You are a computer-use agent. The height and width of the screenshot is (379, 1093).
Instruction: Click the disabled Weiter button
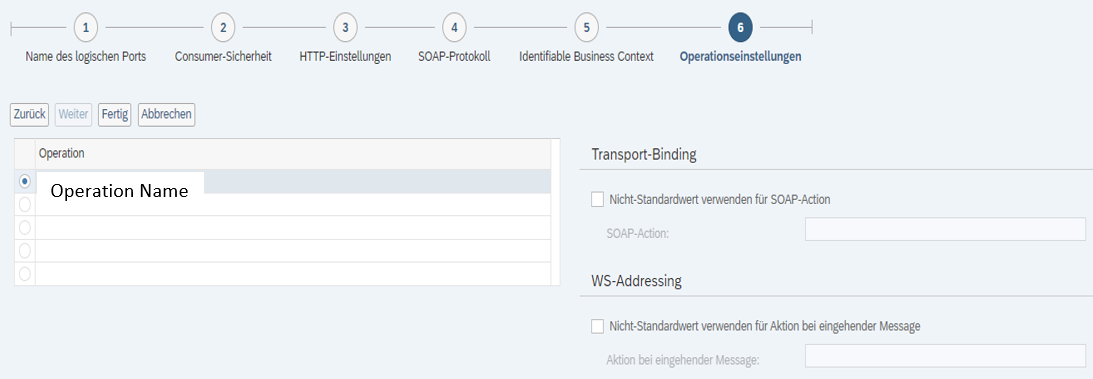[73, 115]
